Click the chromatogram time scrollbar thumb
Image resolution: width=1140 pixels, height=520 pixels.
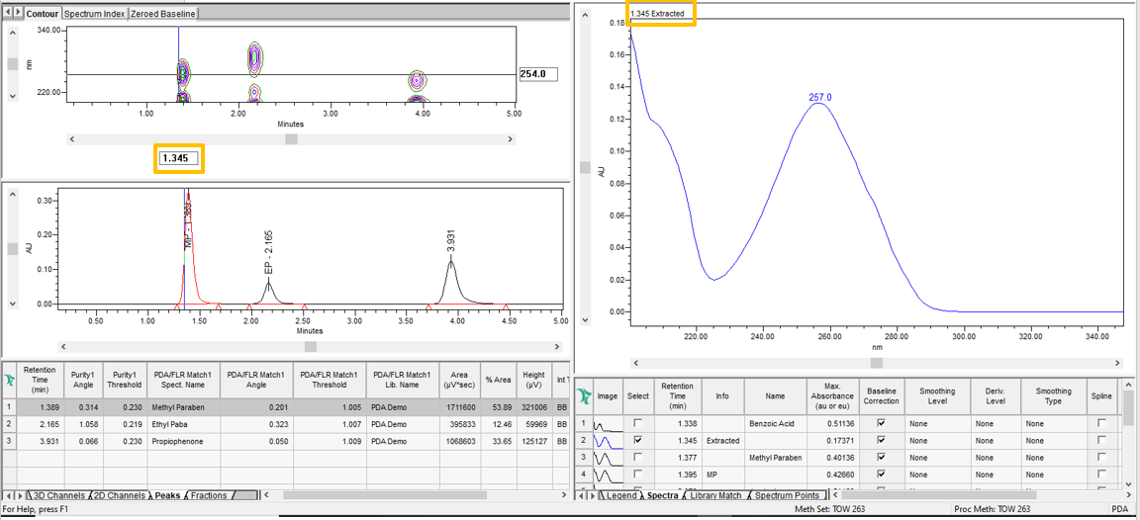click(x=310, y=347)
